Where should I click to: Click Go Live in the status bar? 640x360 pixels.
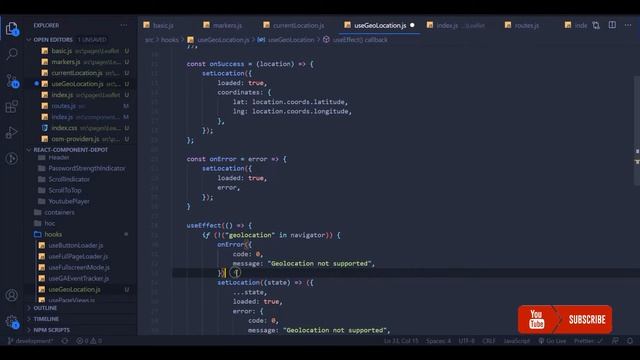coord(552,341)
